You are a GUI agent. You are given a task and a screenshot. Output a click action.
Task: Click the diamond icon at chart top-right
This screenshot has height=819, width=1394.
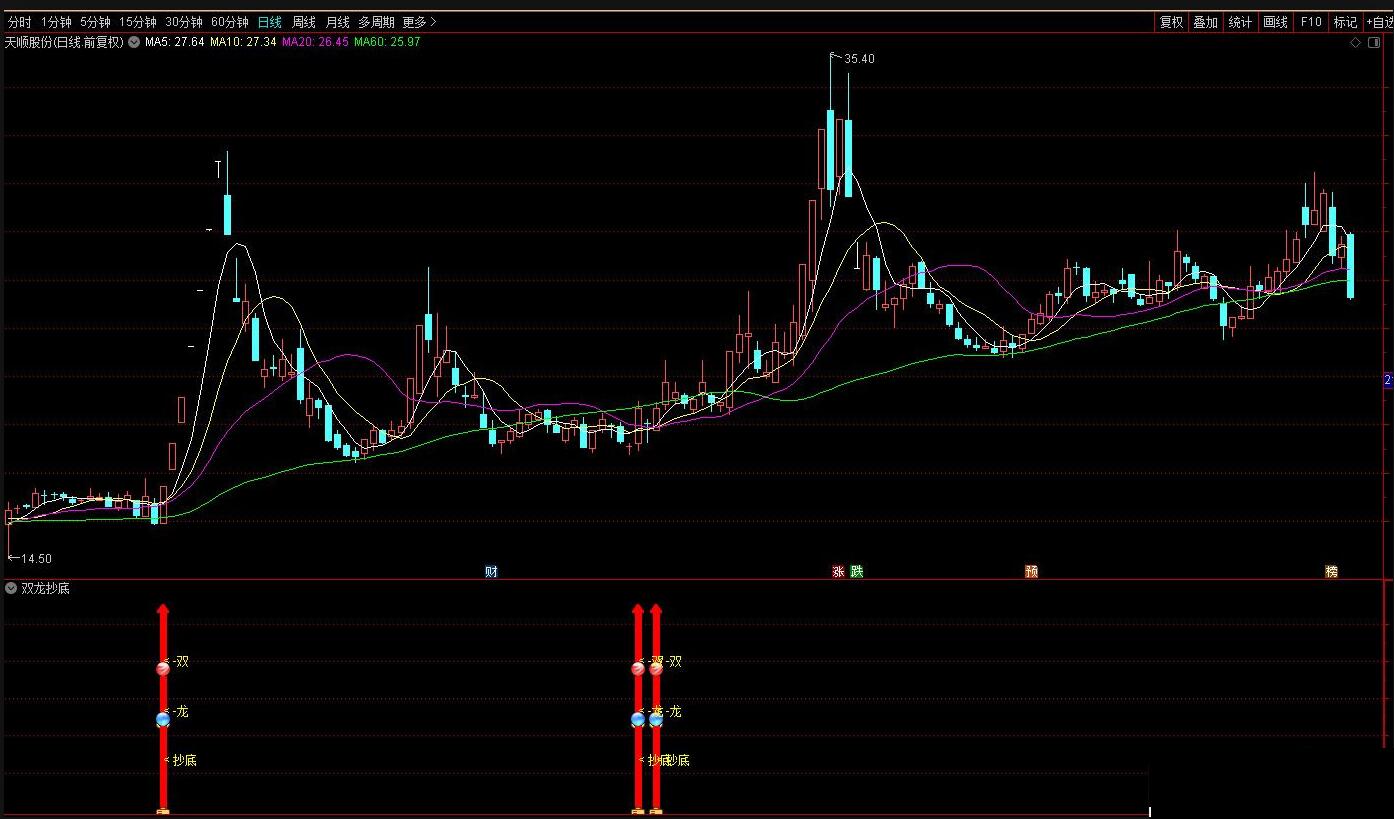click(x=1355, y=42)
